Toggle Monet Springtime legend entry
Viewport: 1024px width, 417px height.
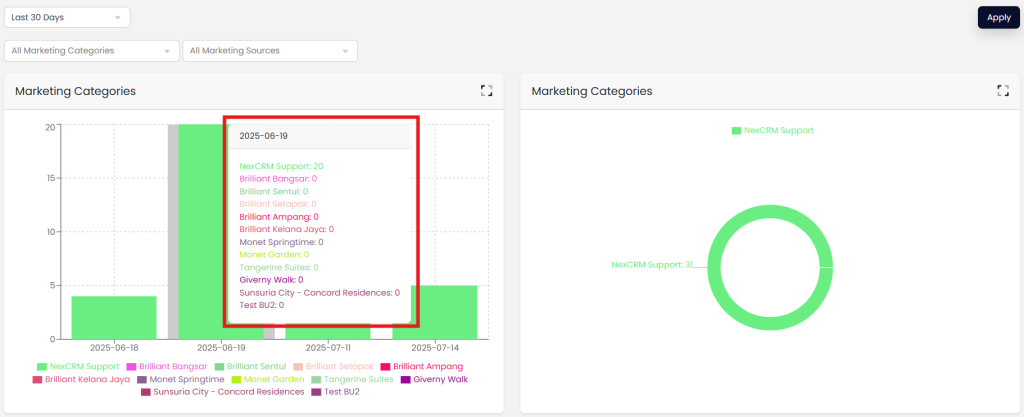click(181, 380)
